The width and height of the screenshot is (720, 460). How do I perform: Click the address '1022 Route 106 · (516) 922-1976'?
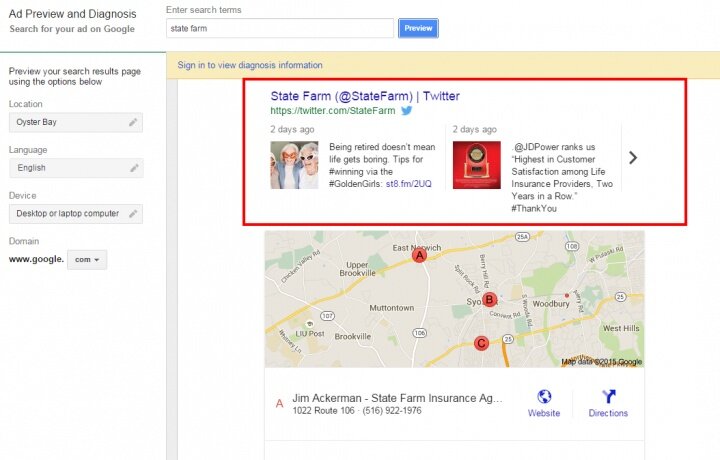click(x=357, y=410)
